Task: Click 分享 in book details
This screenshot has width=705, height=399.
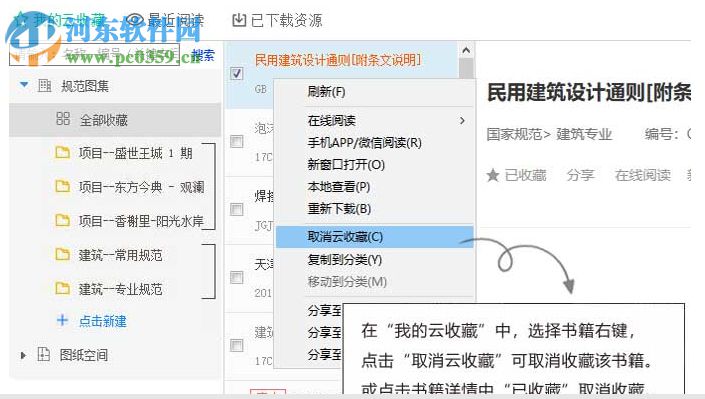Action: (580, 175)
